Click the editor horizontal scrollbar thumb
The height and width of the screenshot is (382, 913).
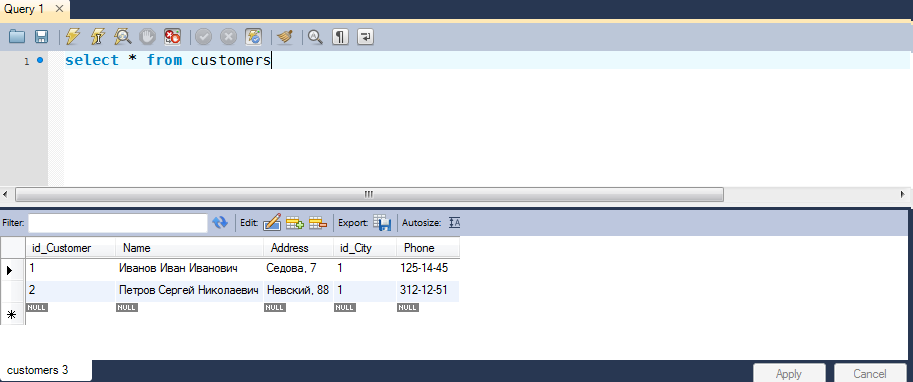pos(369,194)
